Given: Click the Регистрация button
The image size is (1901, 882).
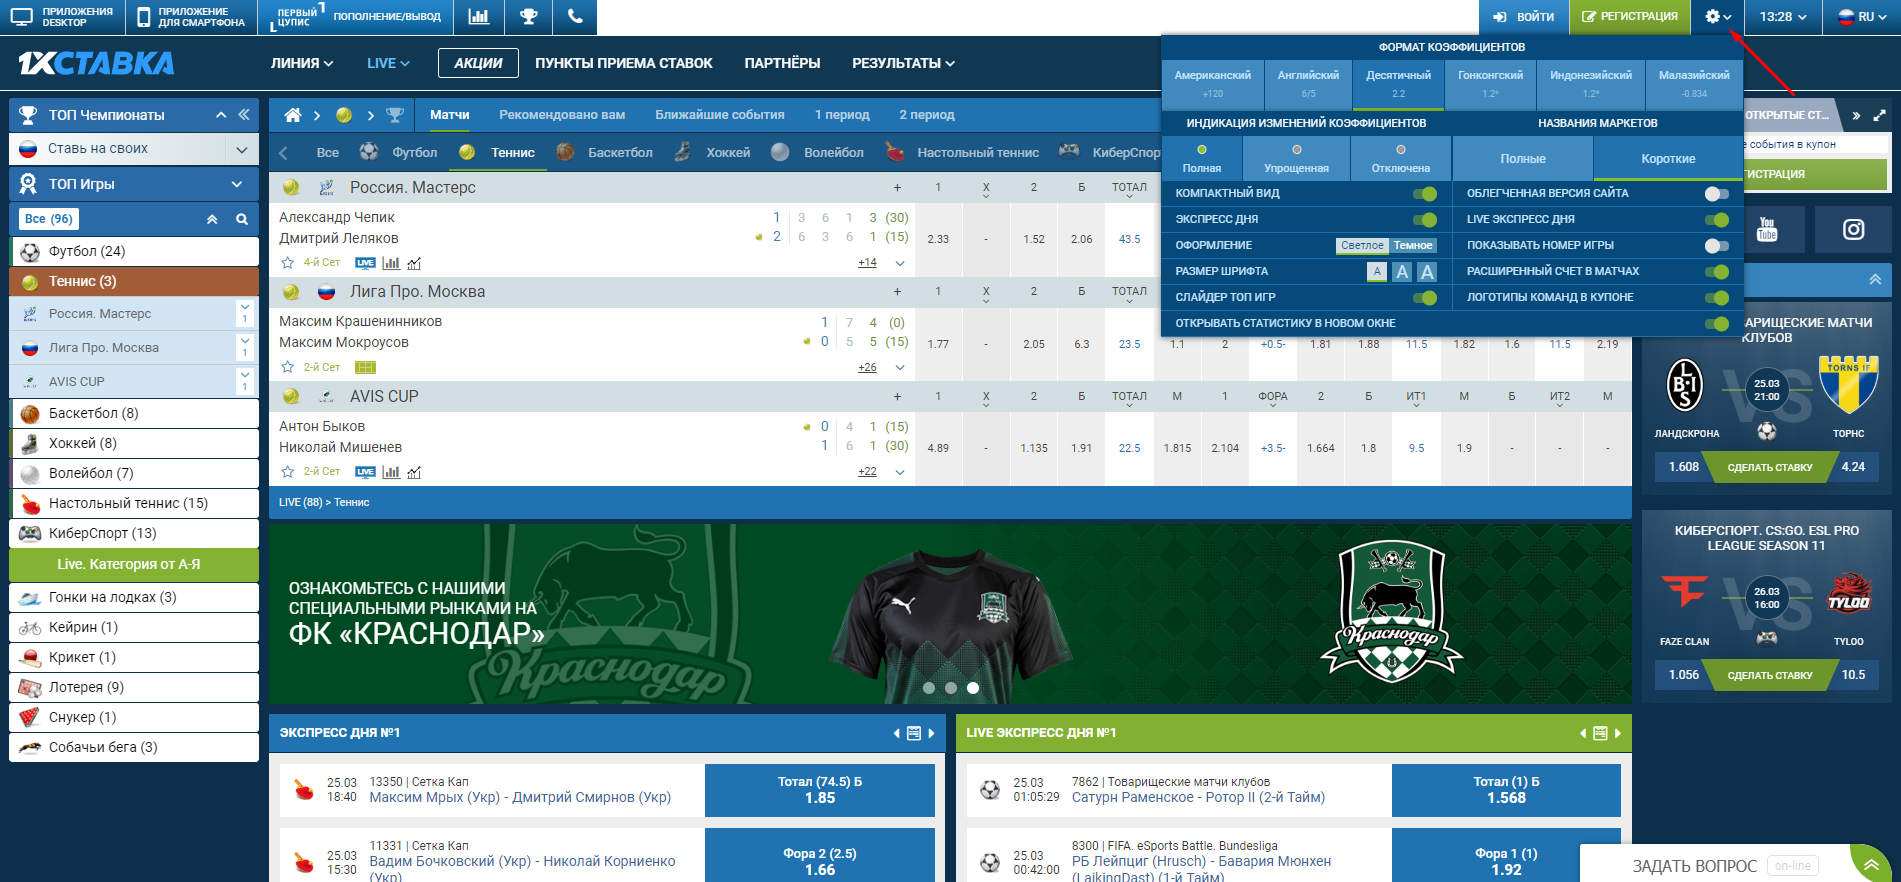Looking at the screenshot, I should point(1629,17).
